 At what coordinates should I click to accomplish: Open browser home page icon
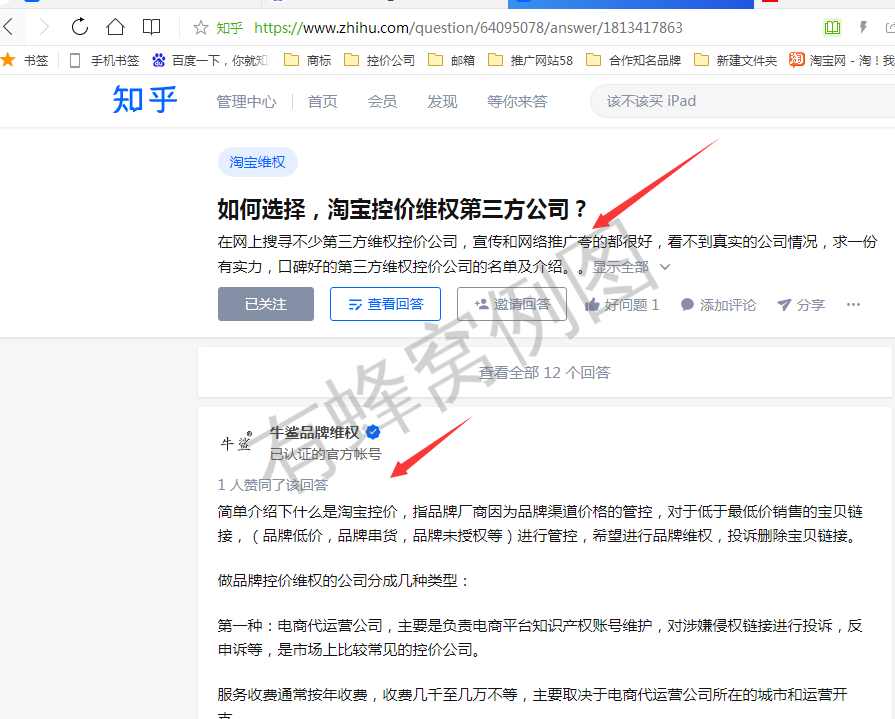[115, 27]
